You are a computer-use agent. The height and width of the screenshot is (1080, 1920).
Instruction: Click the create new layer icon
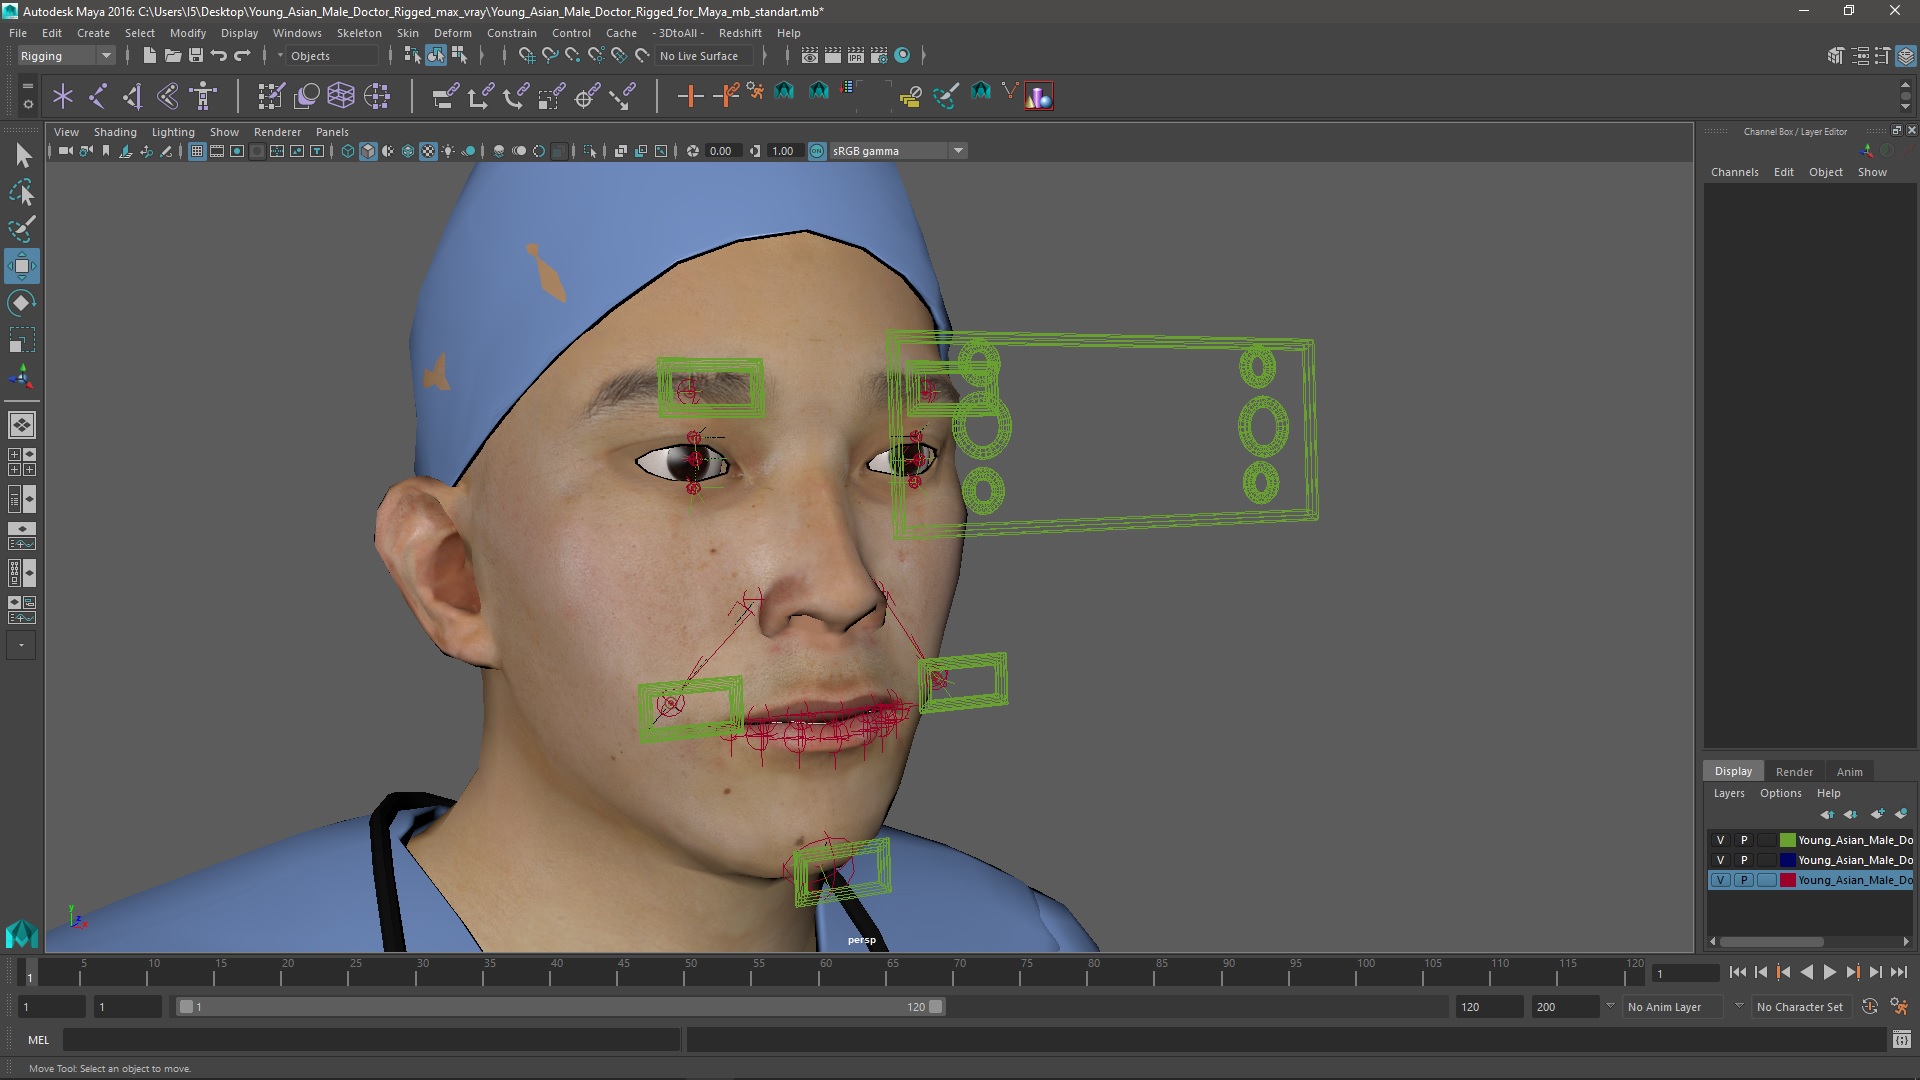1877,814
